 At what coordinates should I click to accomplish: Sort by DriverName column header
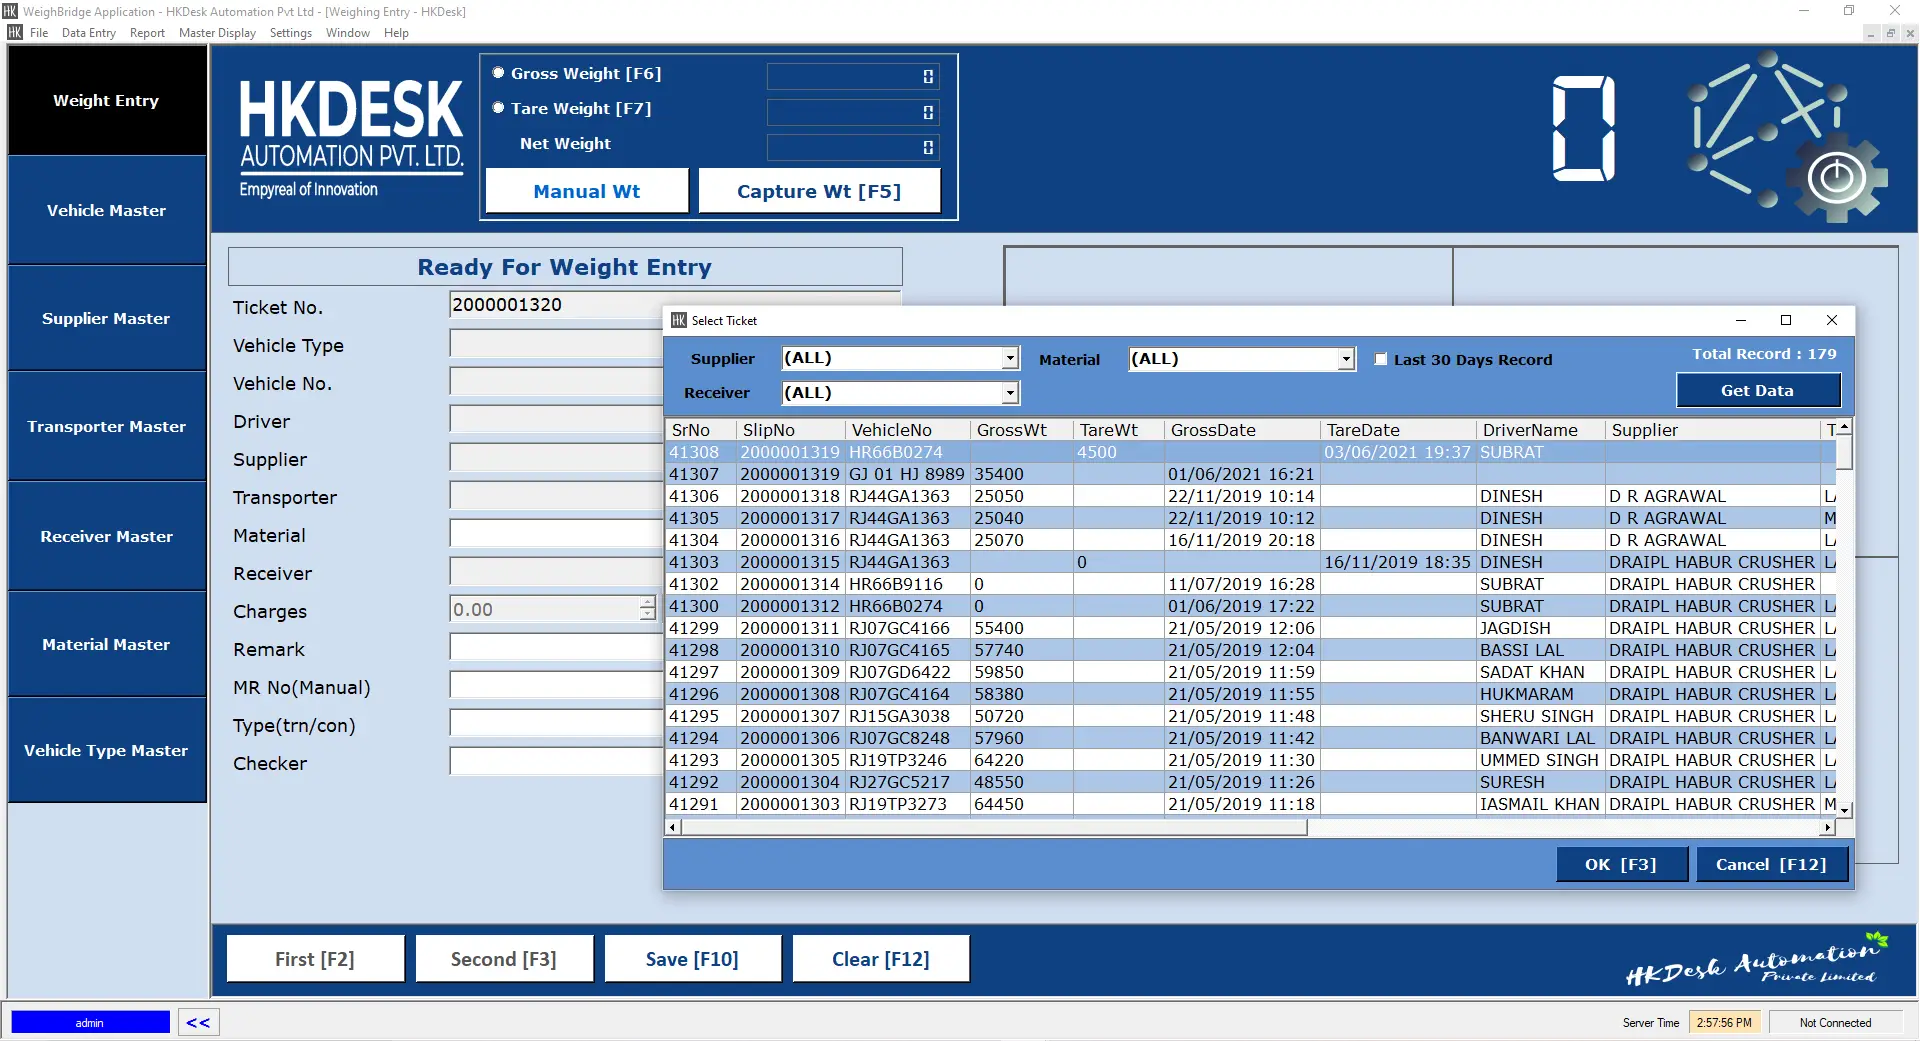(x=1540, y=430)
